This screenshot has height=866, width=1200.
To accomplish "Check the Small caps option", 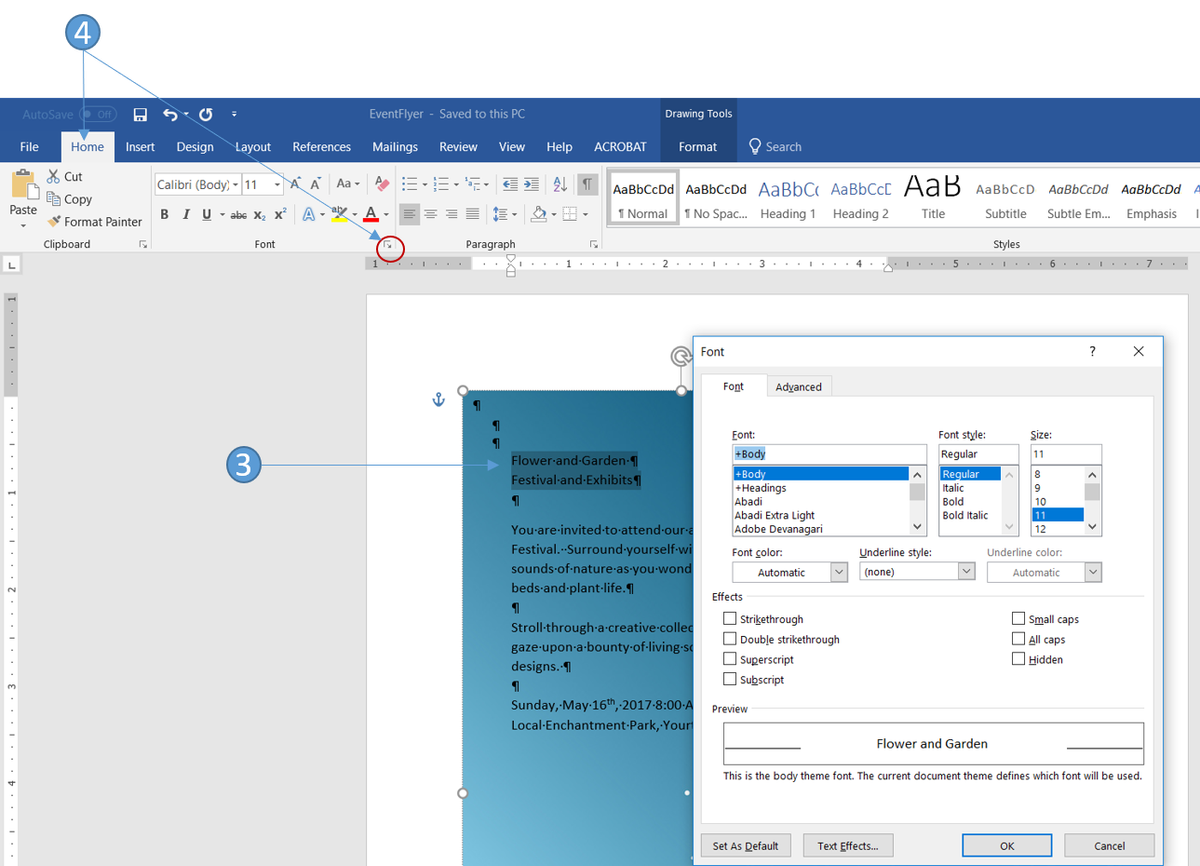I will pyautogui.click(x=1018, y=619).
